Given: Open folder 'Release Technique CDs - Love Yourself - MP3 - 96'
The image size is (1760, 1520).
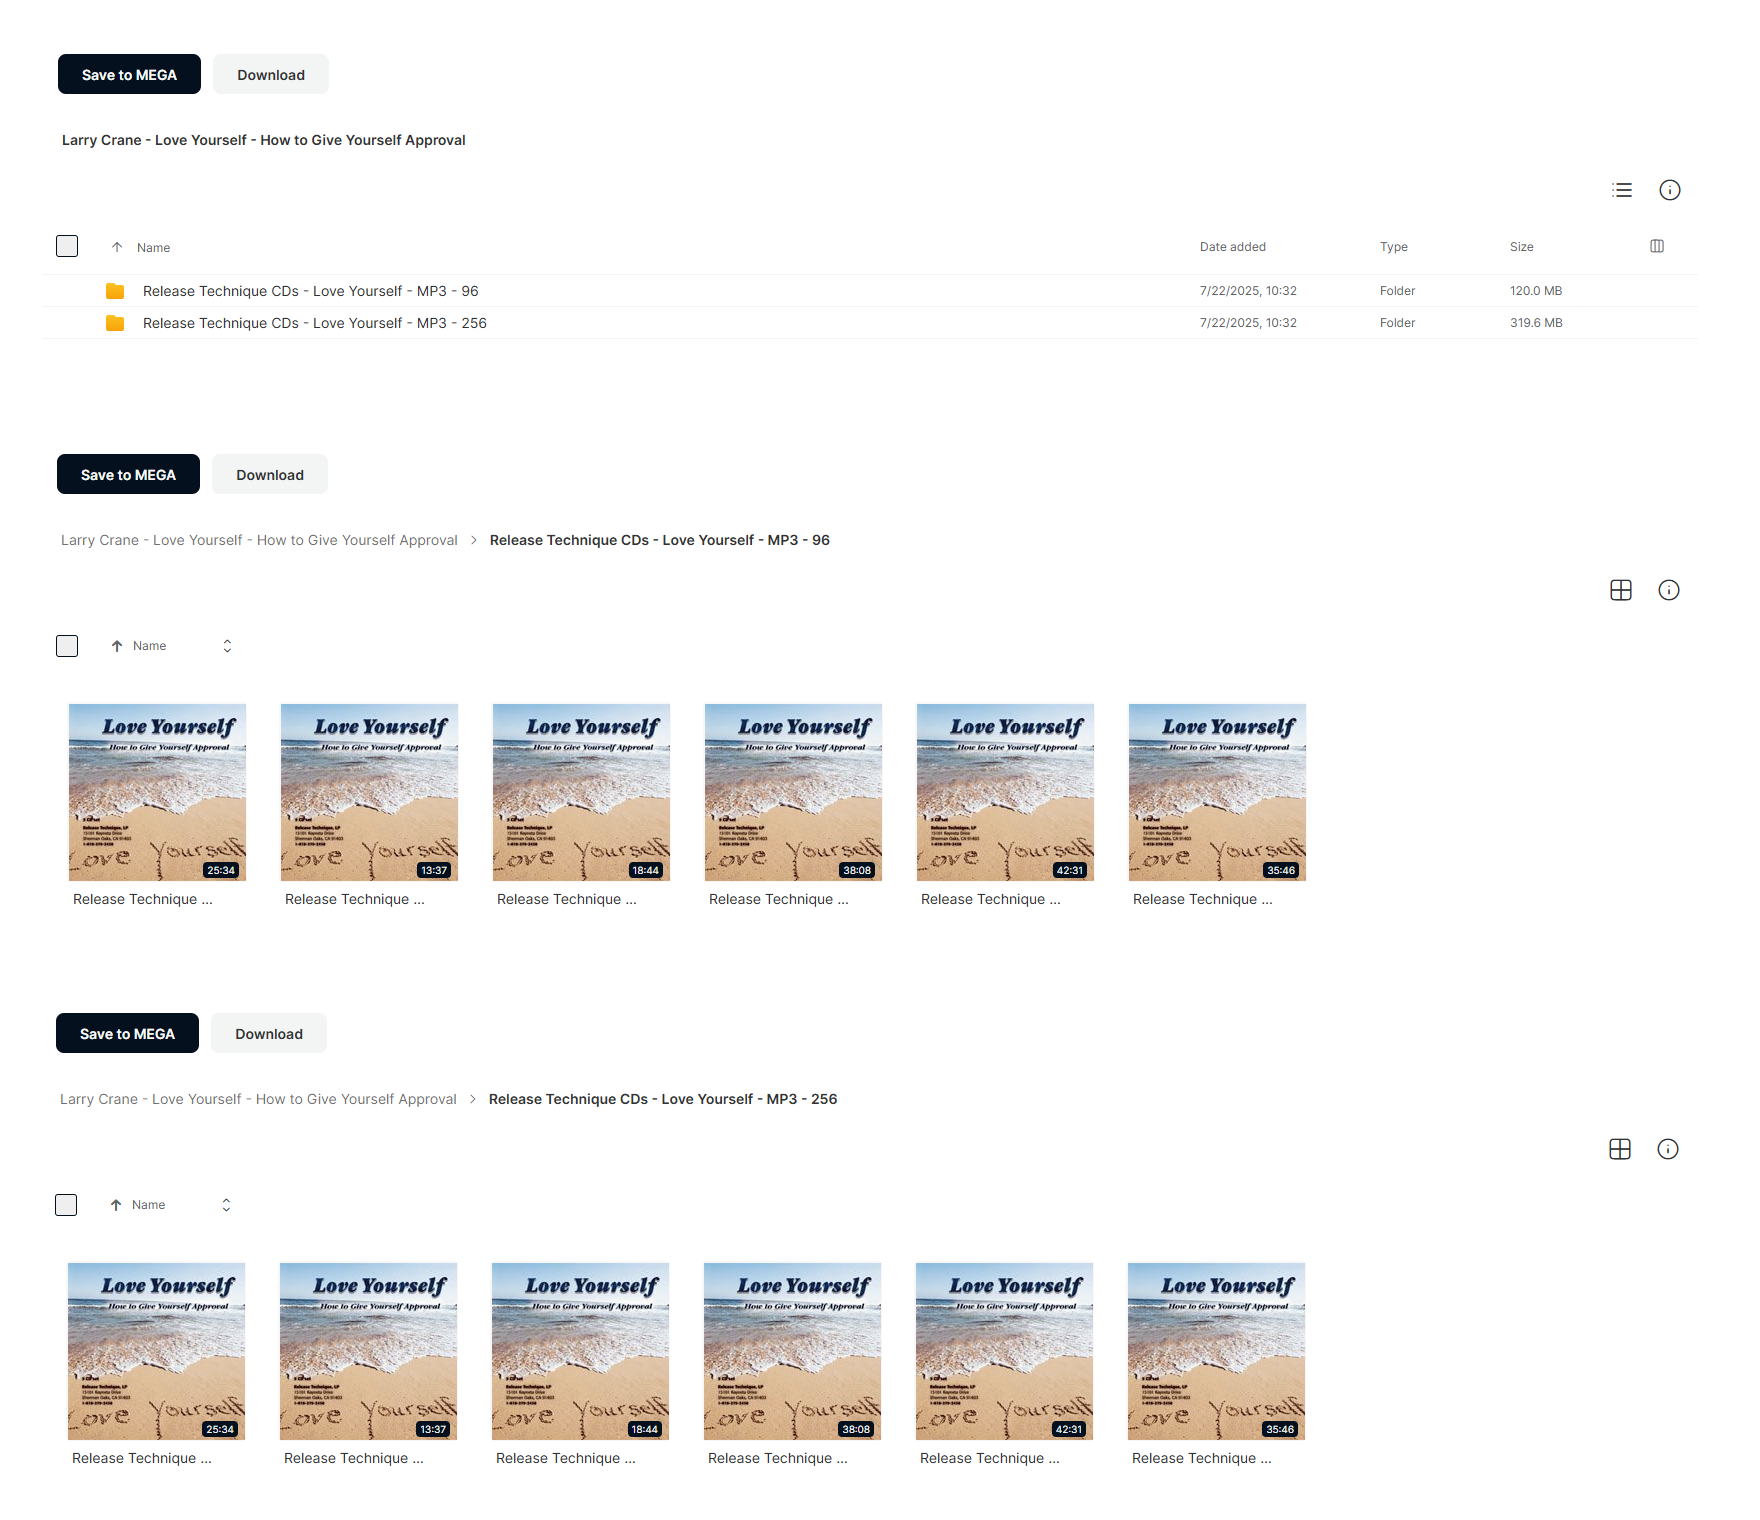Looking at the screenshot, I should click(311, 291).
